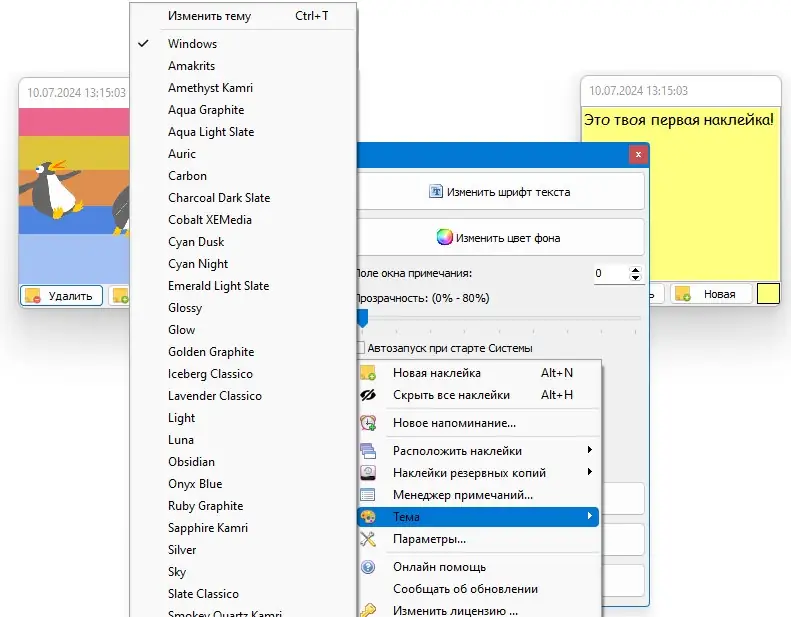Apply the Amakrits theme
This screenshot has height=617, width=791.
(x=243, y=66)
